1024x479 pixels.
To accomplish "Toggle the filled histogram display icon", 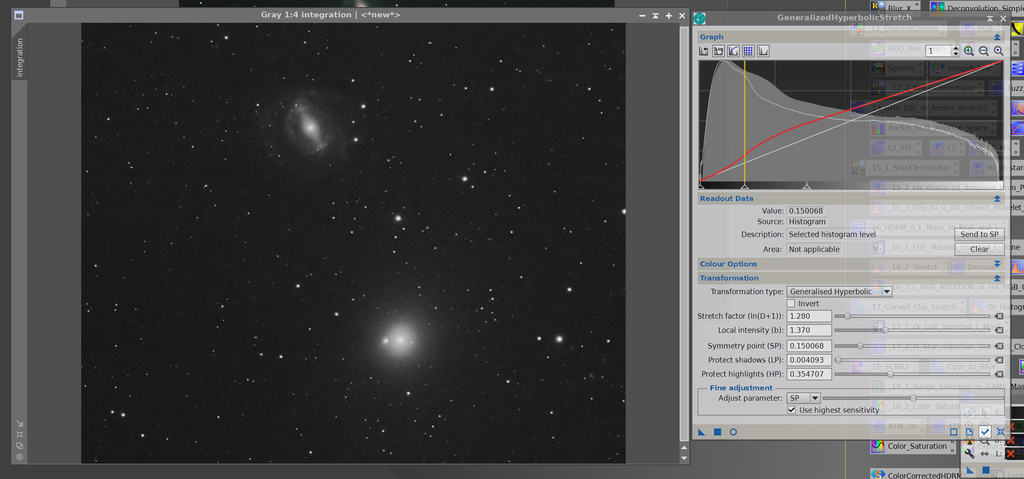I will tap(718, 51).
